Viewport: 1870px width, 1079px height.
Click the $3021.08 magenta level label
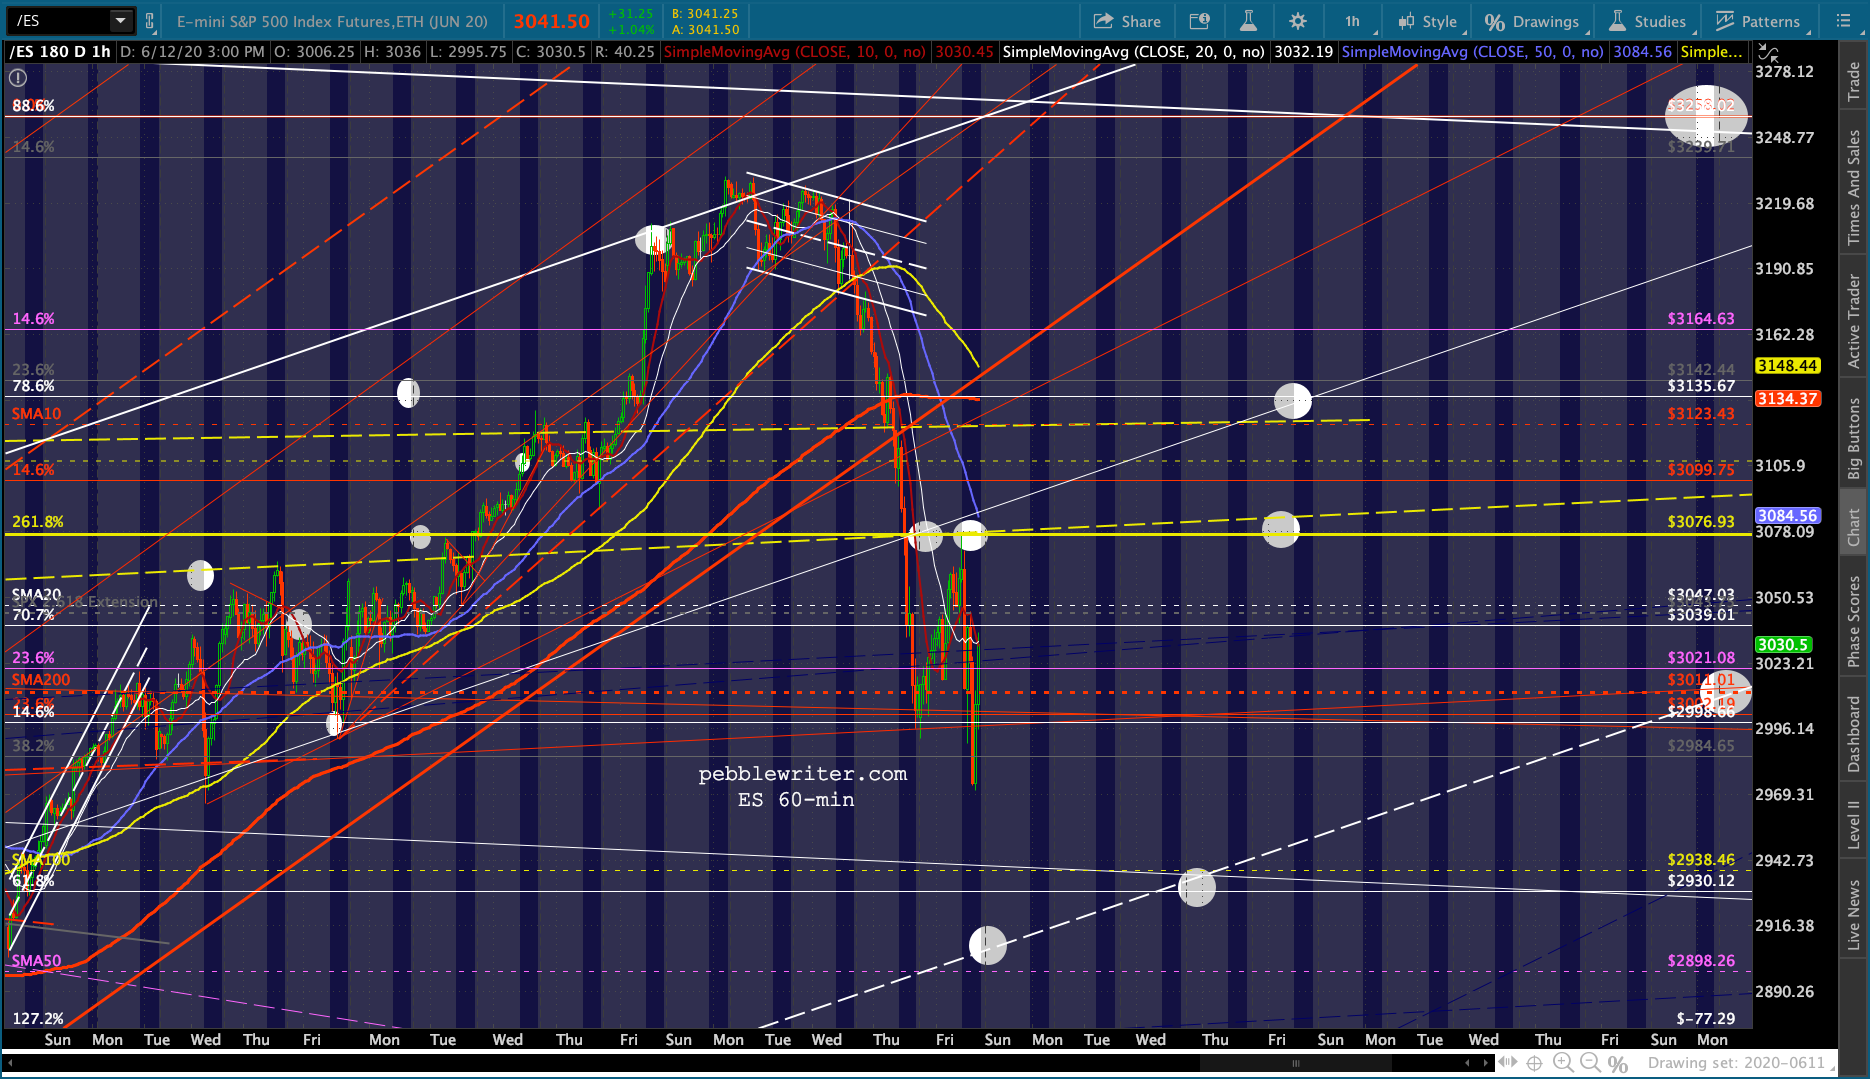pyautogui.click(x=1701, y=658)
